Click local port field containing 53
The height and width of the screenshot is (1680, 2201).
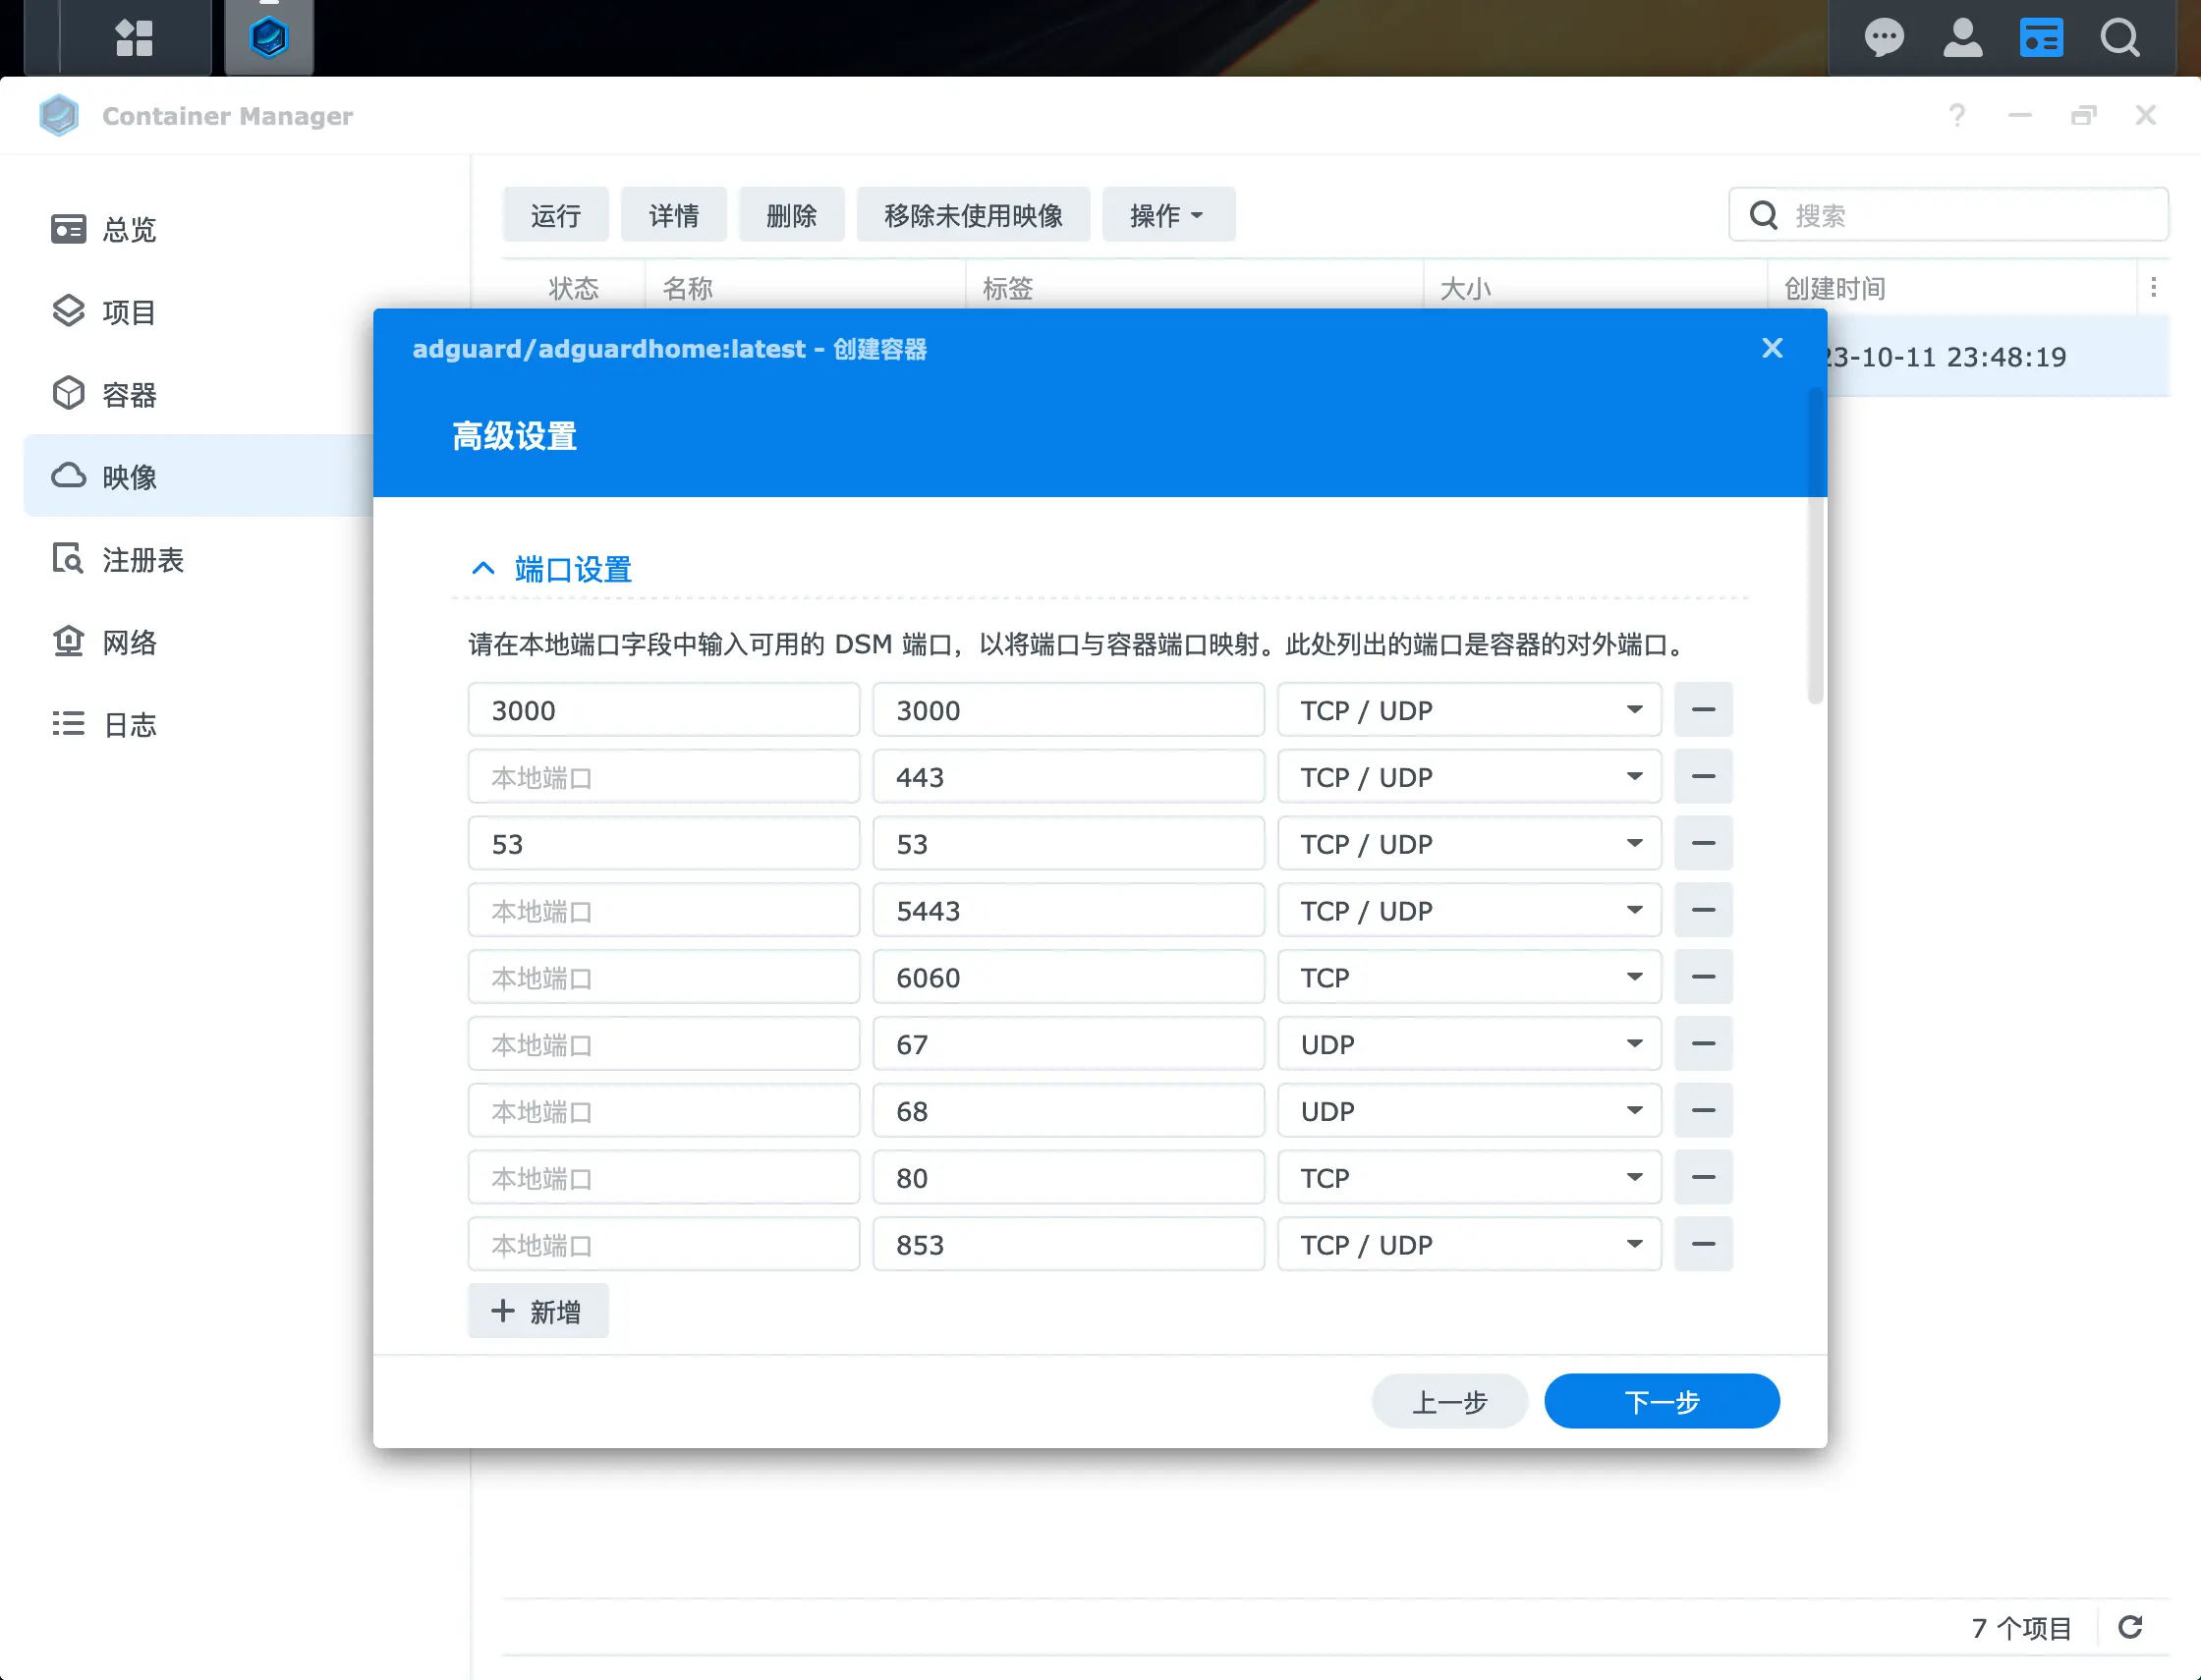click(664, 844)
